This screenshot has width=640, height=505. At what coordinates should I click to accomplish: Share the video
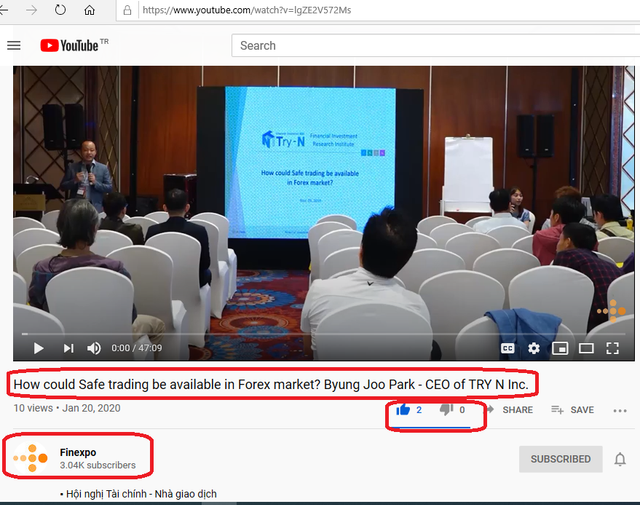[511, 409]
